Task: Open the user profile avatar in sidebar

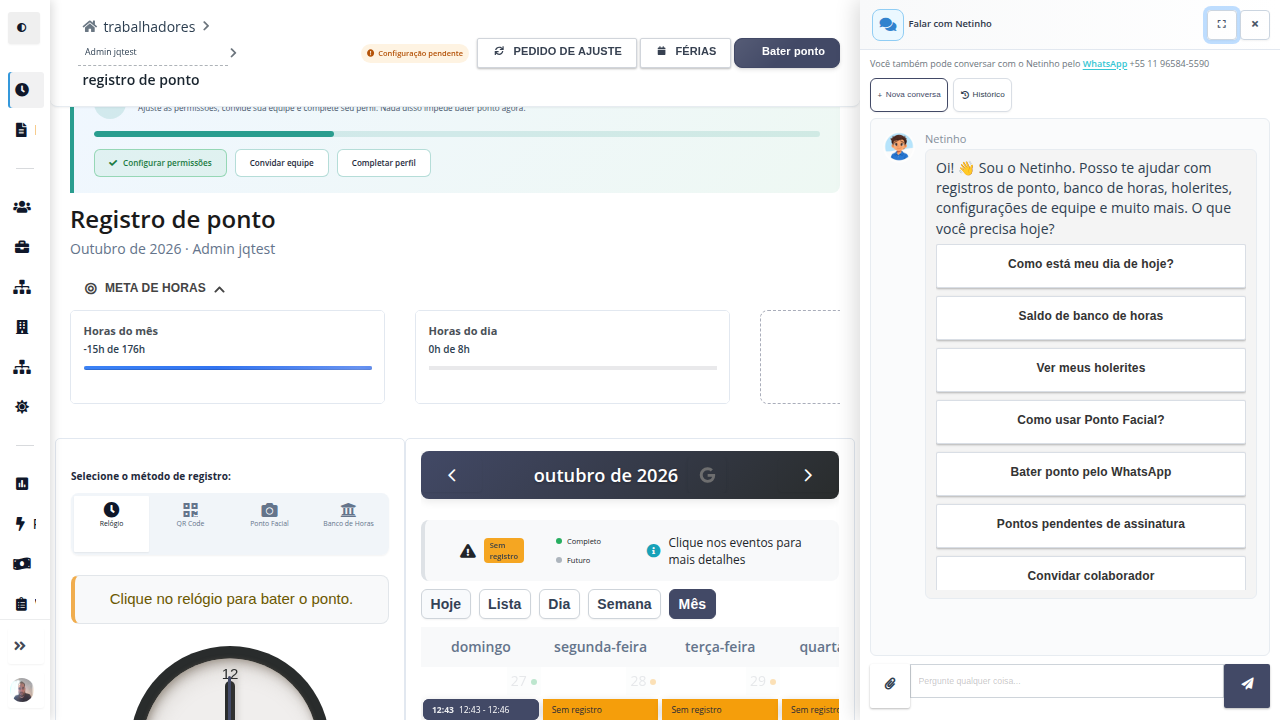Action: point(22,690)
